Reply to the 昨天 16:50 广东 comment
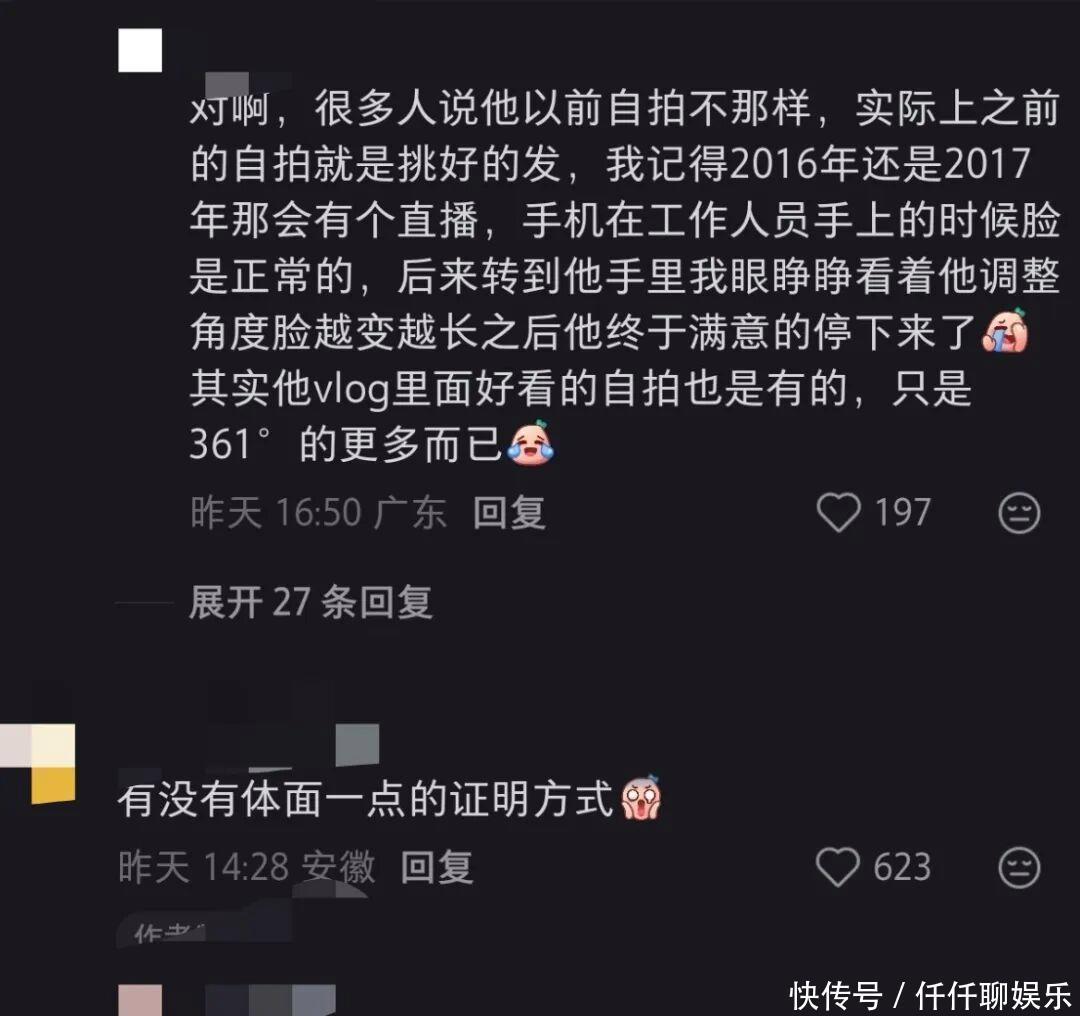1080x1016 pixels. (x=509, y=513)
